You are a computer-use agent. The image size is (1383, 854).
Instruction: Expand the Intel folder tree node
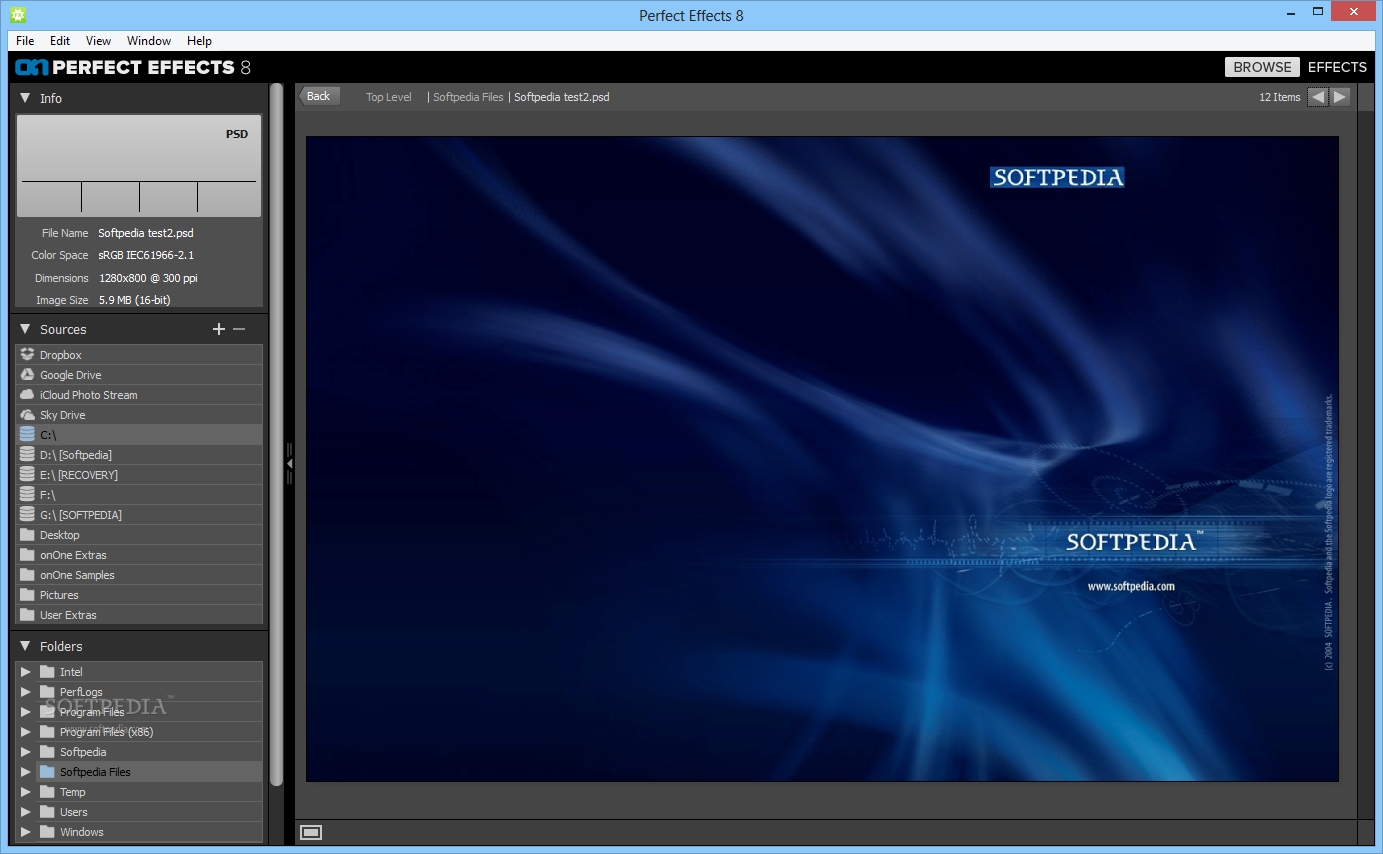click(x=26, y=672)
